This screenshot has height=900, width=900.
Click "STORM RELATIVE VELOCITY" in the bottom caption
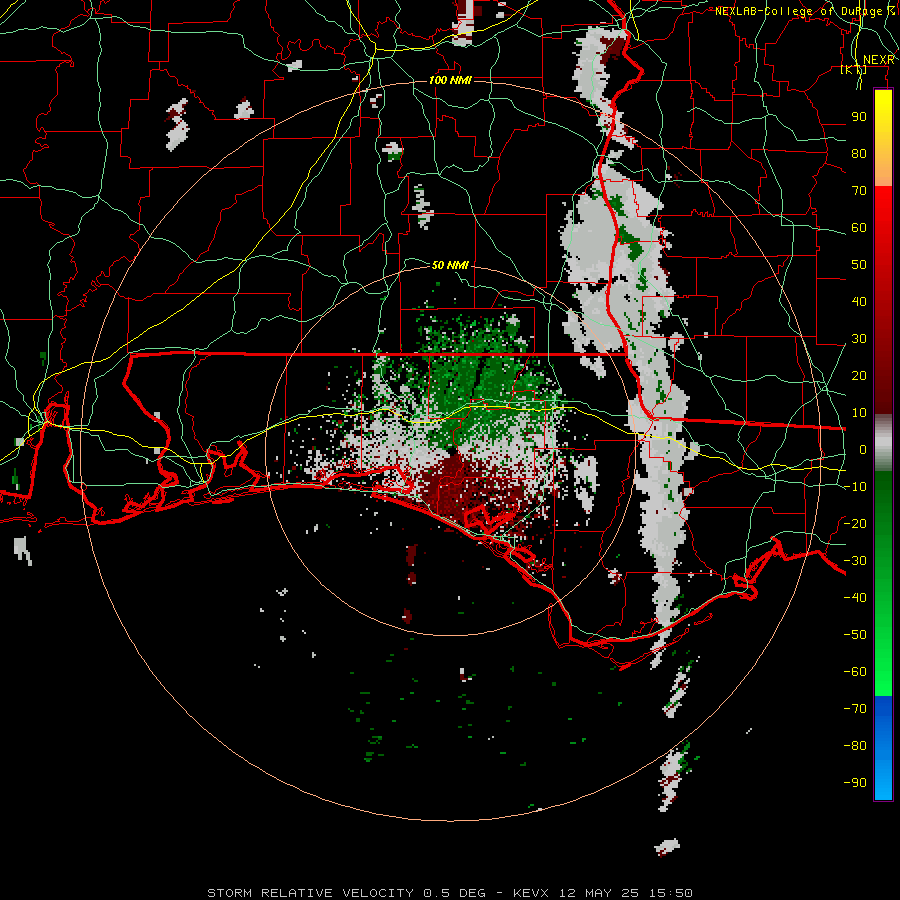[x=310, y=893]
